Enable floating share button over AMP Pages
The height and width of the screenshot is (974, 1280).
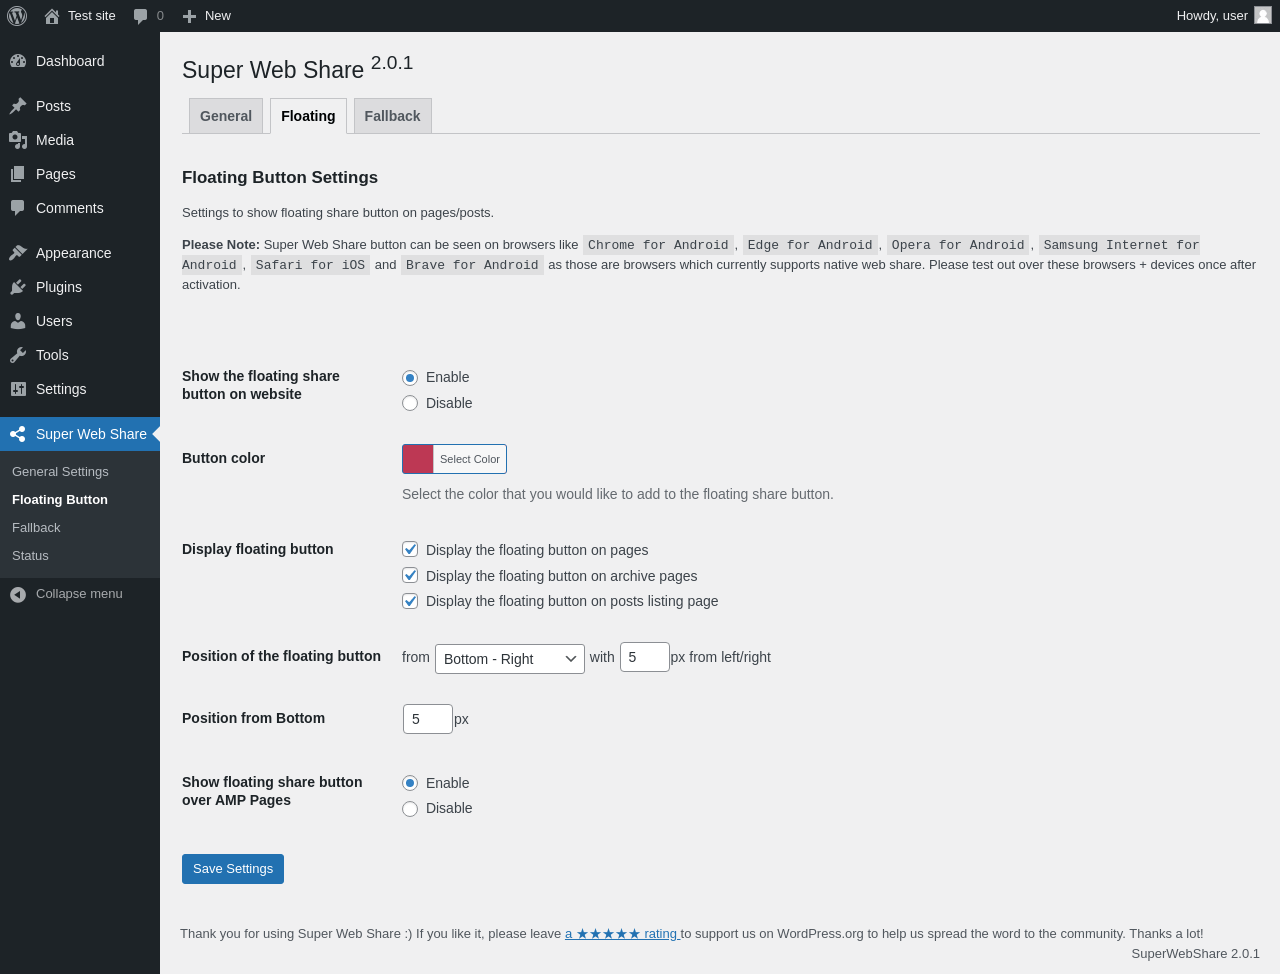coord(410,783)
